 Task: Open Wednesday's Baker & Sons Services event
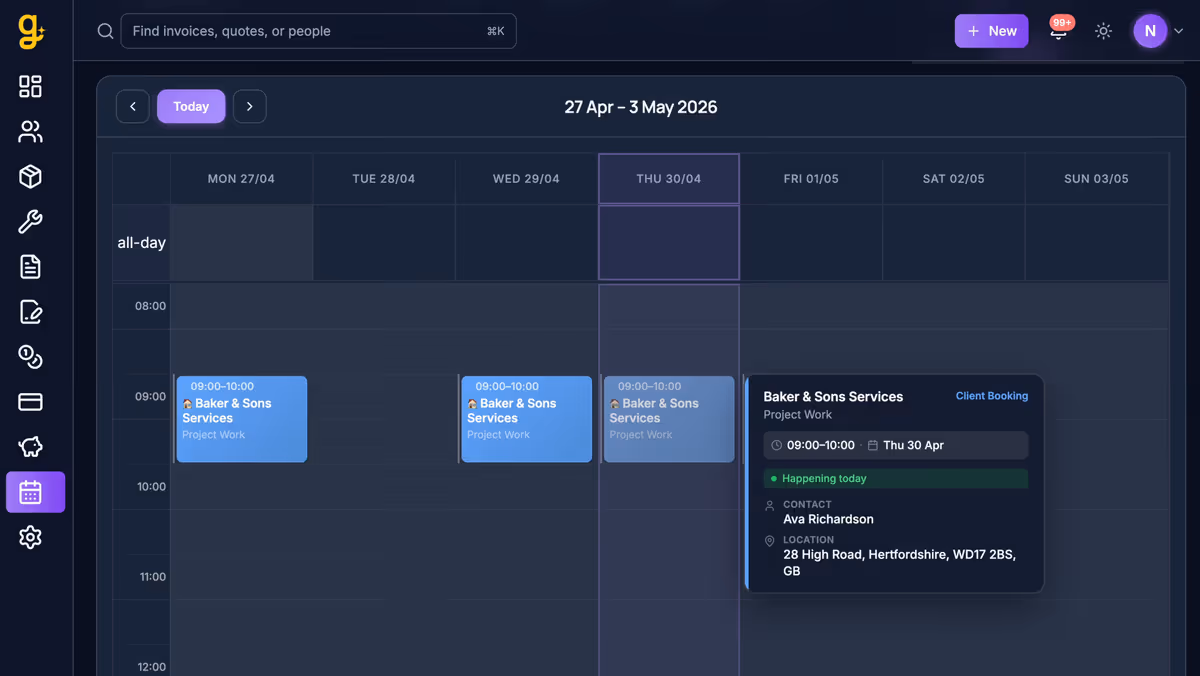[x=527, y=419]
